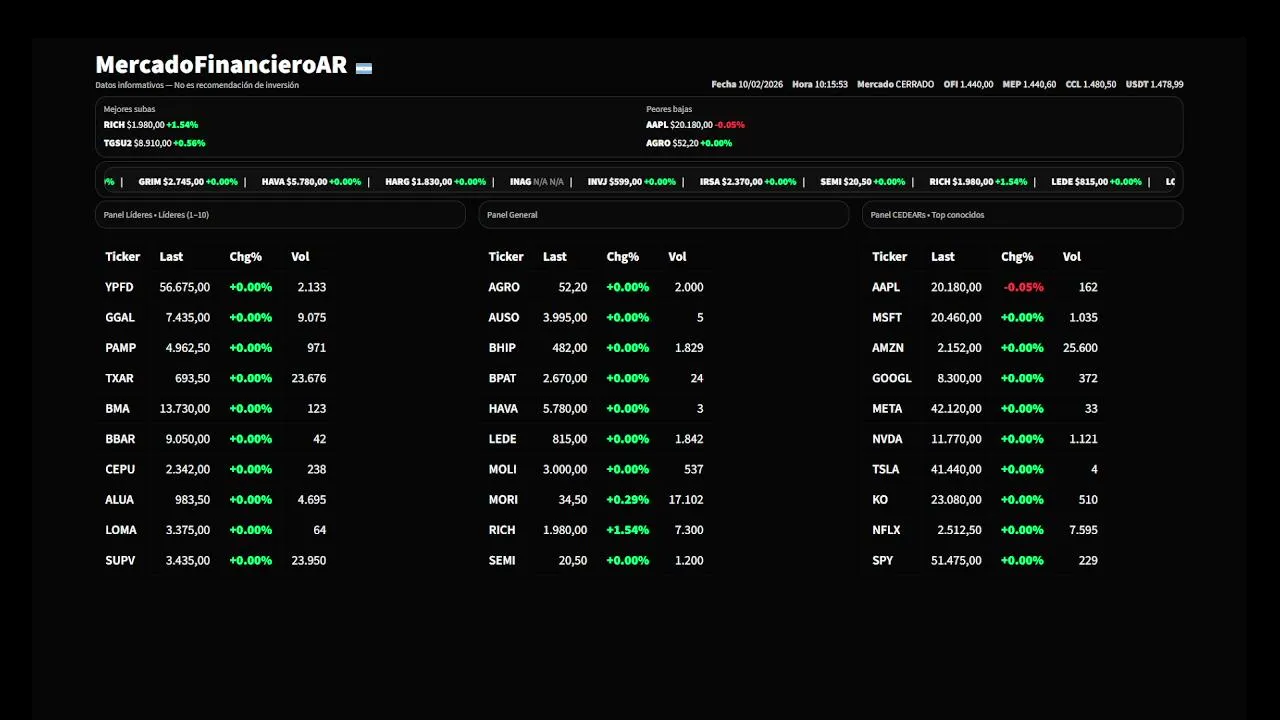Click the OFI 1.440,00 quote
Image resolution: width=1280 pixels, height=720 pixels.
coord(968,85)
